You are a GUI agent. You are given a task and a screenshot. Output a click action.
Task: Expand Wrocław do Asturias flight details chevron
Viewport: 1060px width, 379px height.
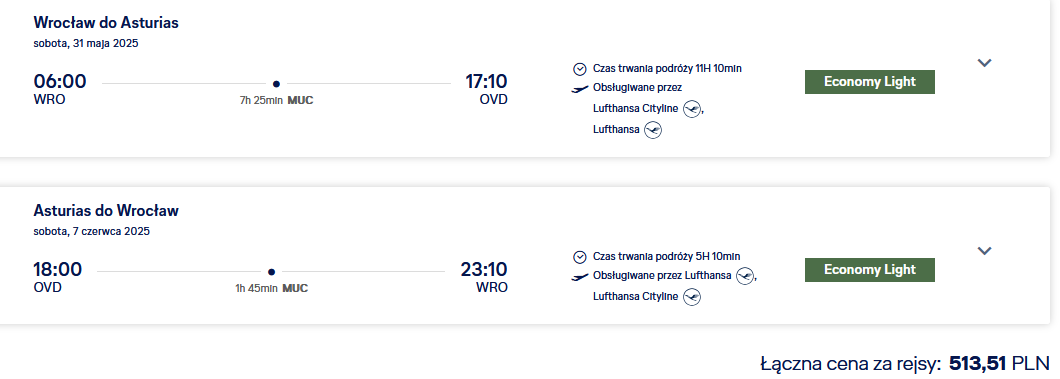tap(984, 63)
